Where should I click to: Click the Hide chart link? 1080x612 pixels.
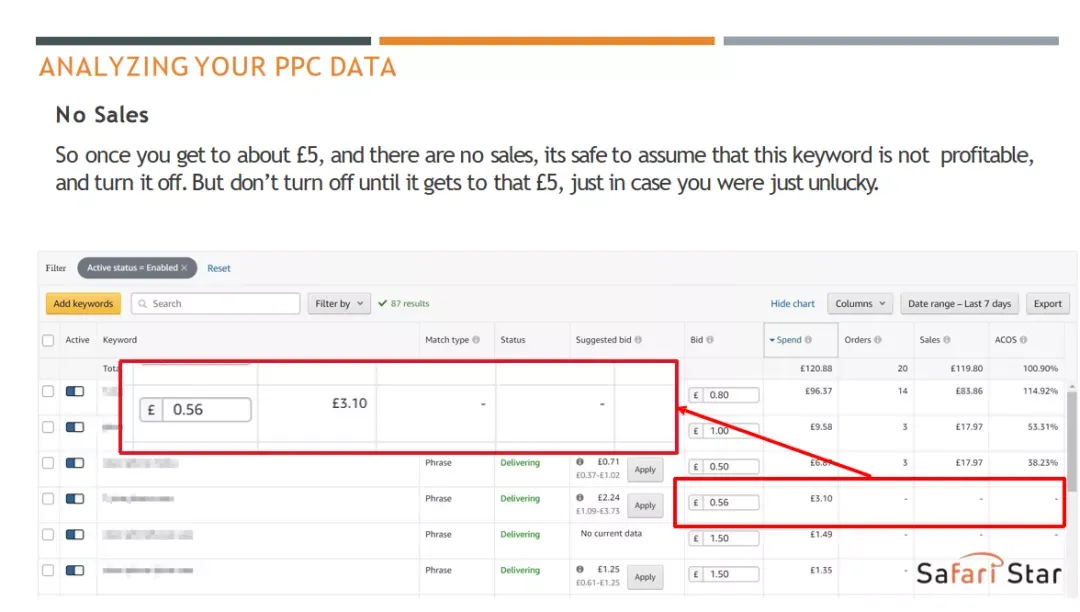[792, 304]
